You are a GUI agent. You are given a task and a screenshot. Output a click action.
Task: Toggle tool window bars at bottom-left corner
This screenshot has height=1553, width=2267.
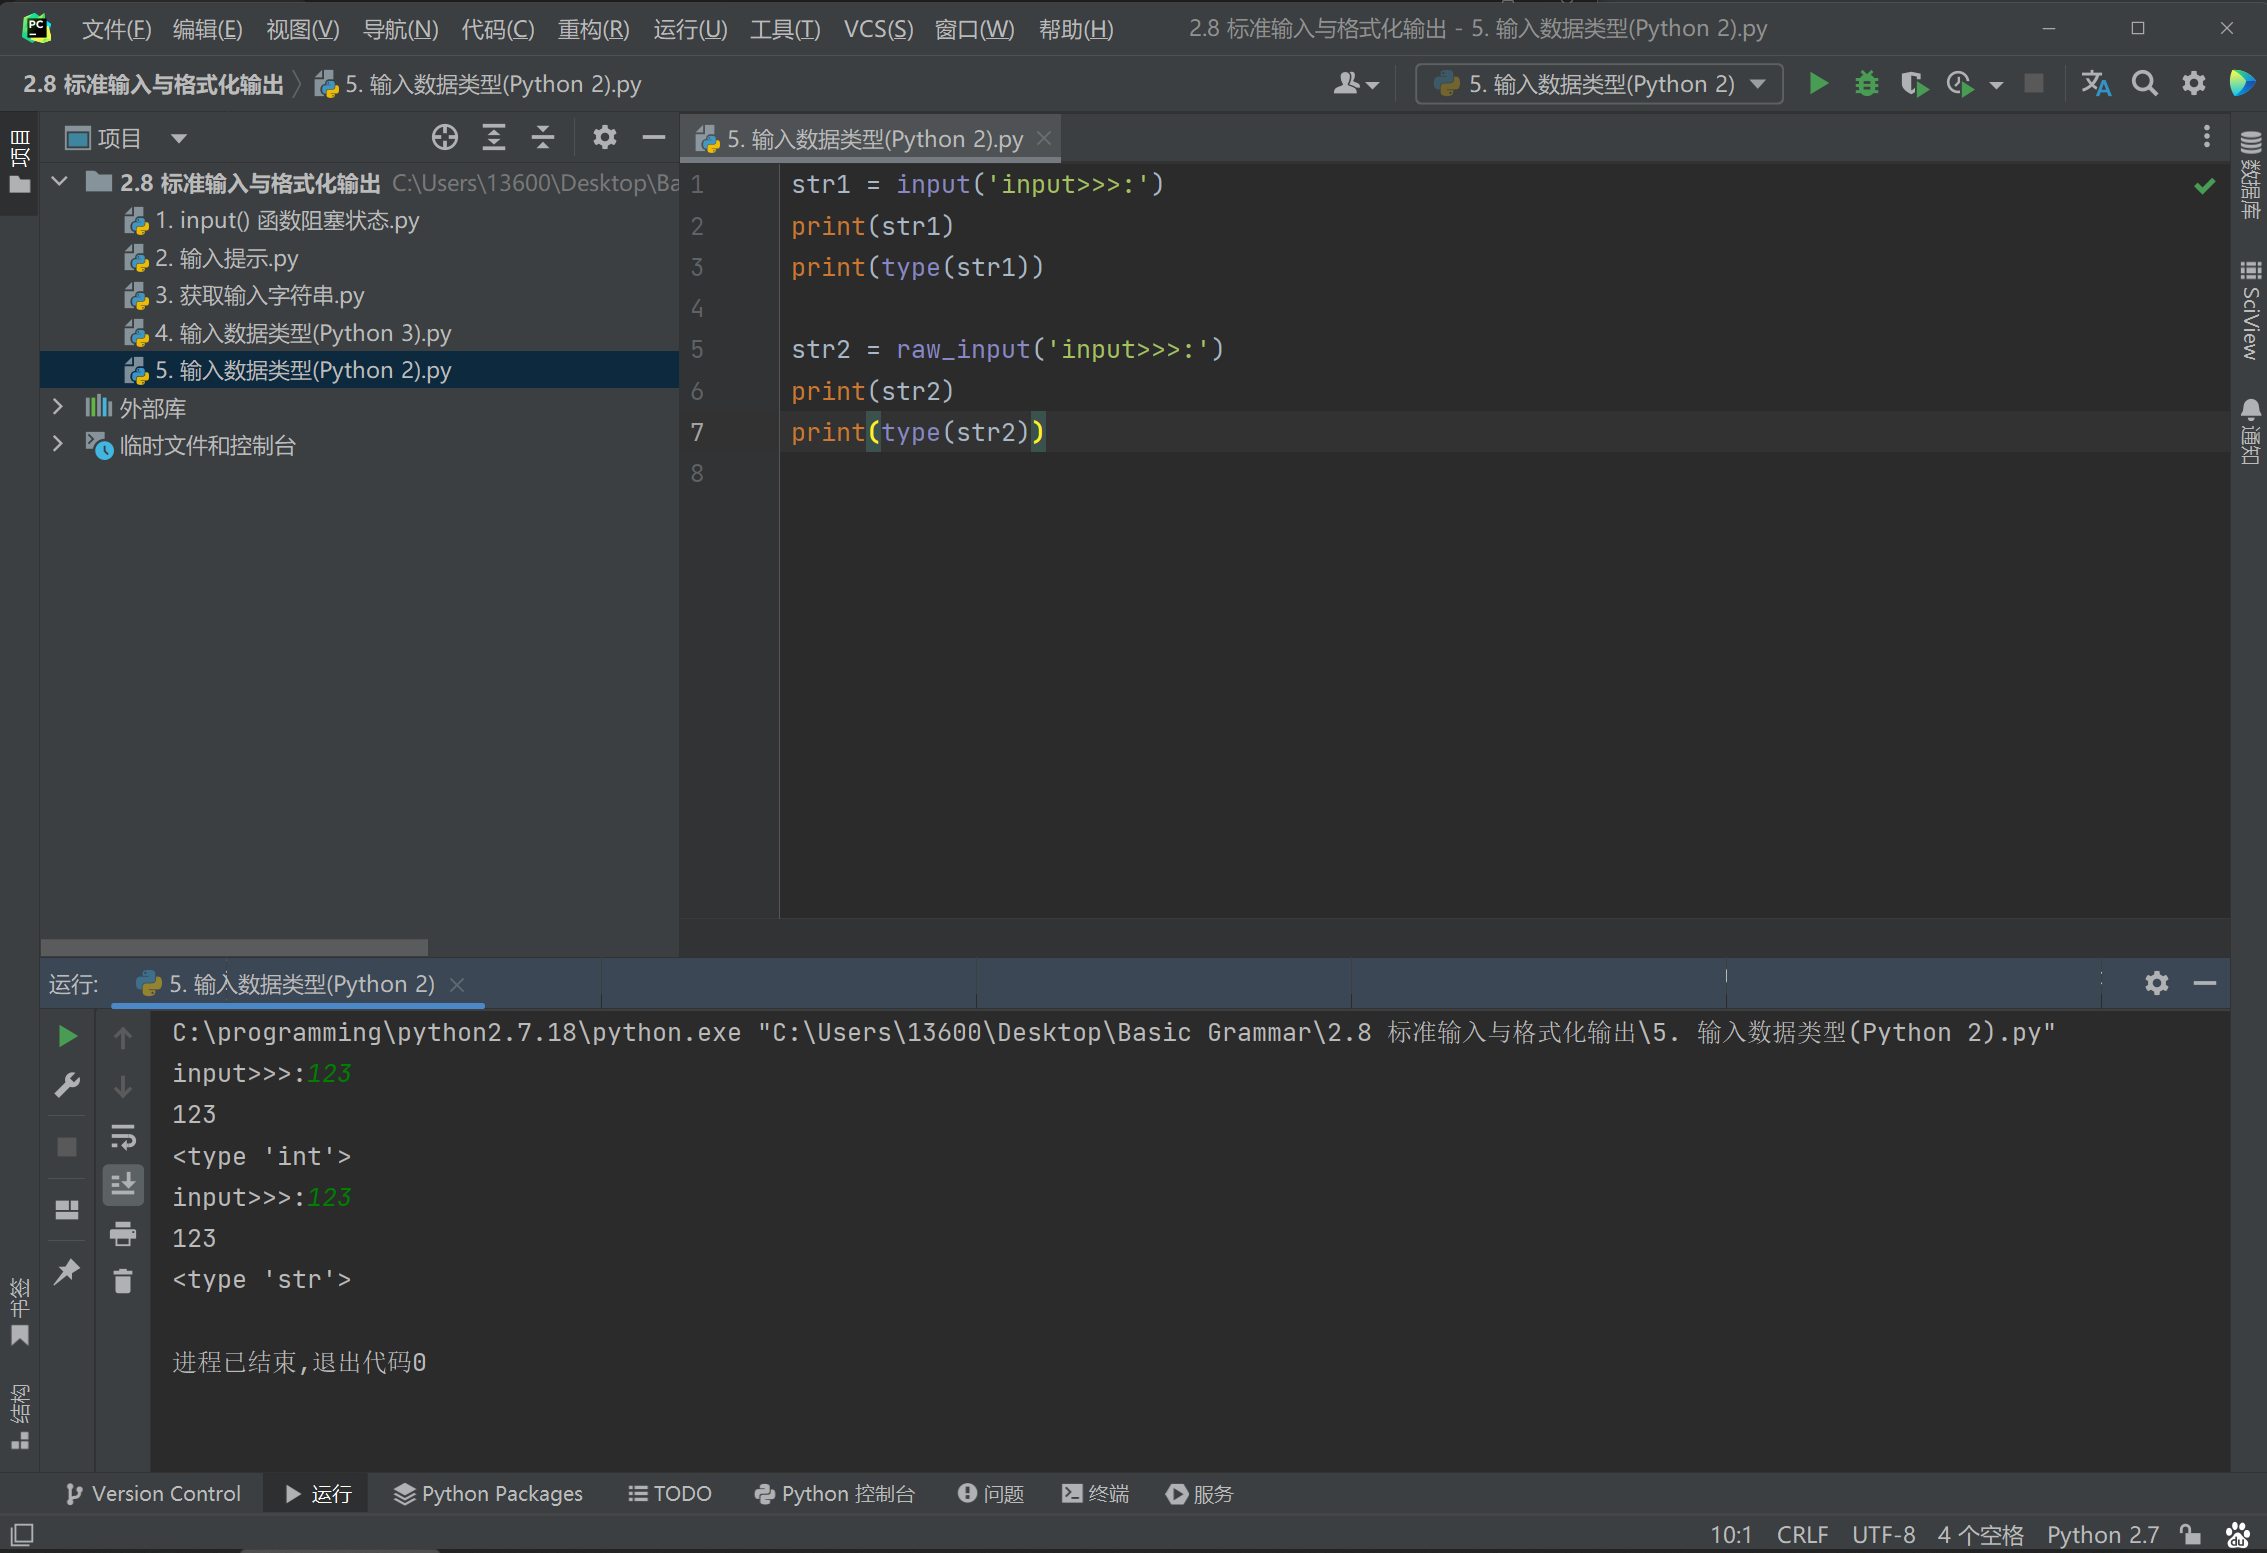point(21,1534)
